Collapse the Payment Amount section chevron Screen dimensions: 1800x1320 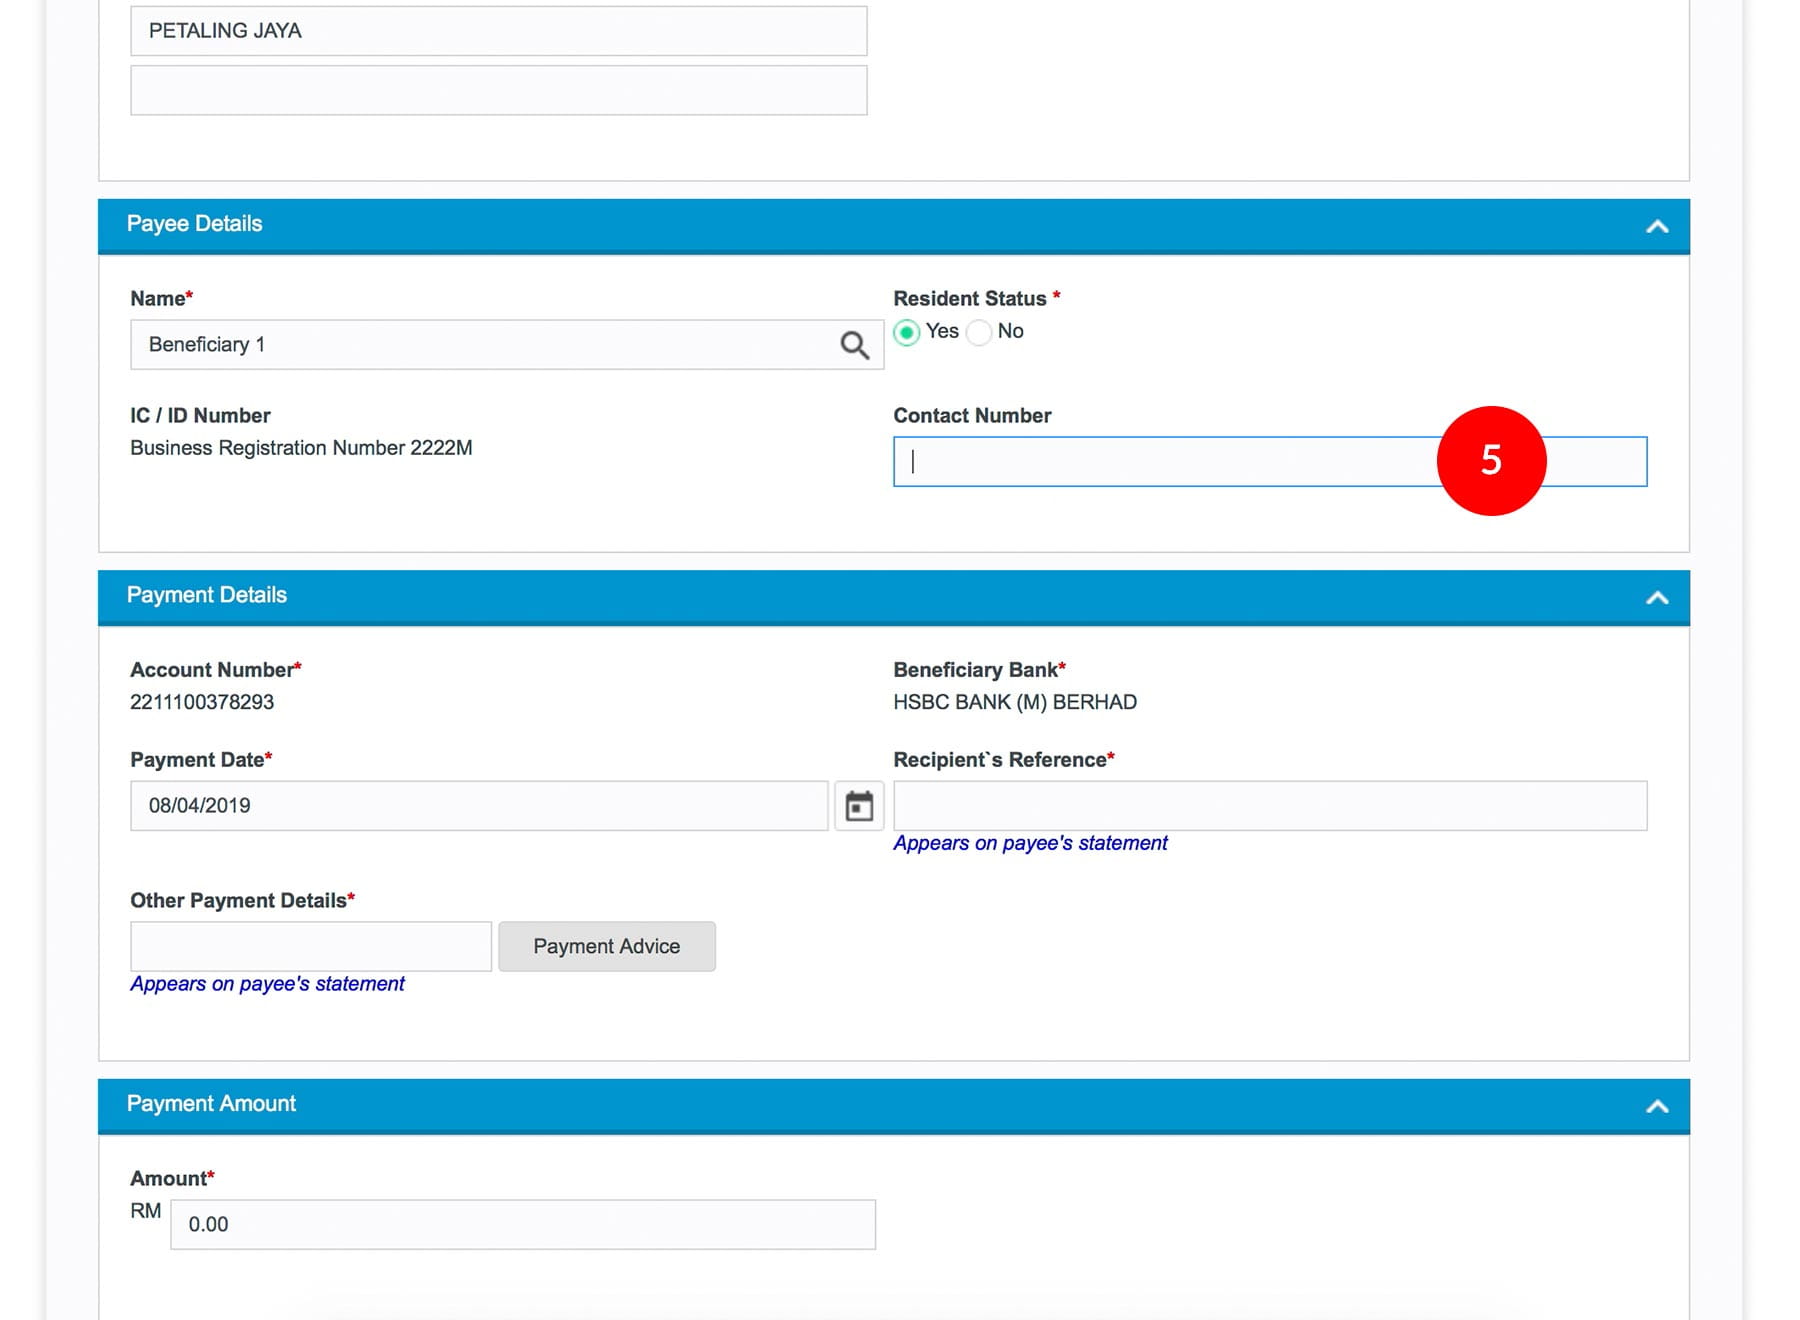click(x=1656, y=1106)
